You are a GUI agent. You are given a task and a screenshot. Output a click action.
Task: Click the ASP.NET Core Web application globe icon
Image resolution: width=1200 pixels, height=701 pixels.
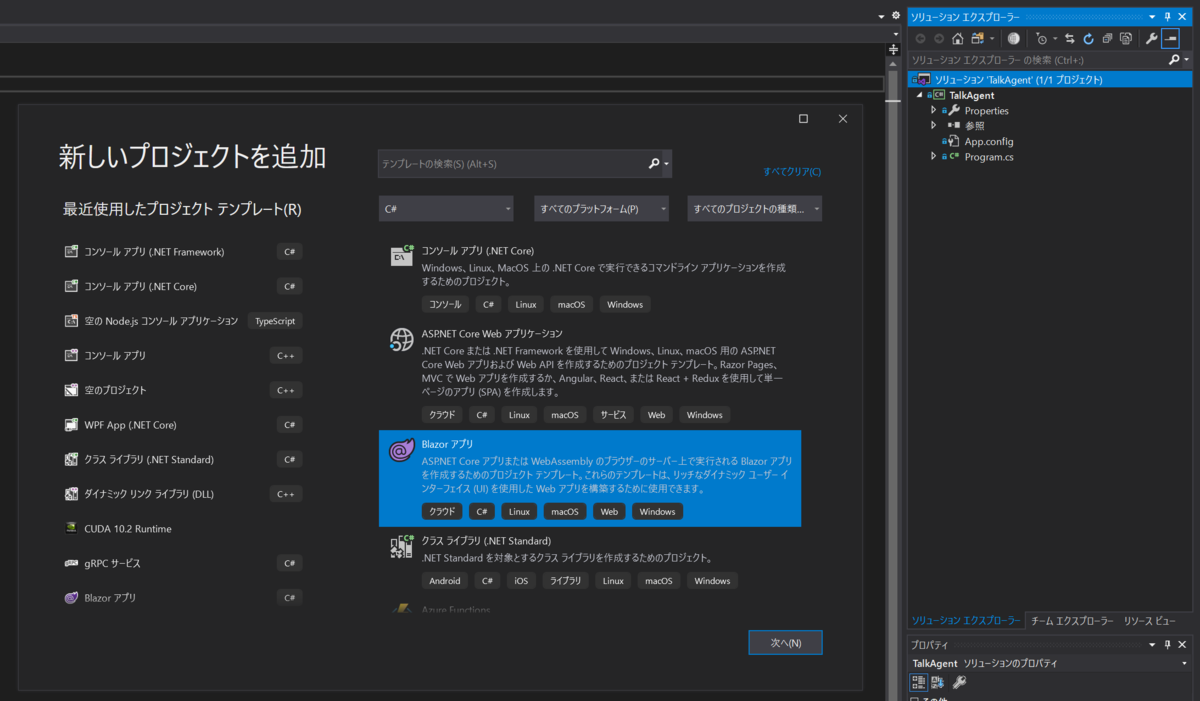(401, 340)
